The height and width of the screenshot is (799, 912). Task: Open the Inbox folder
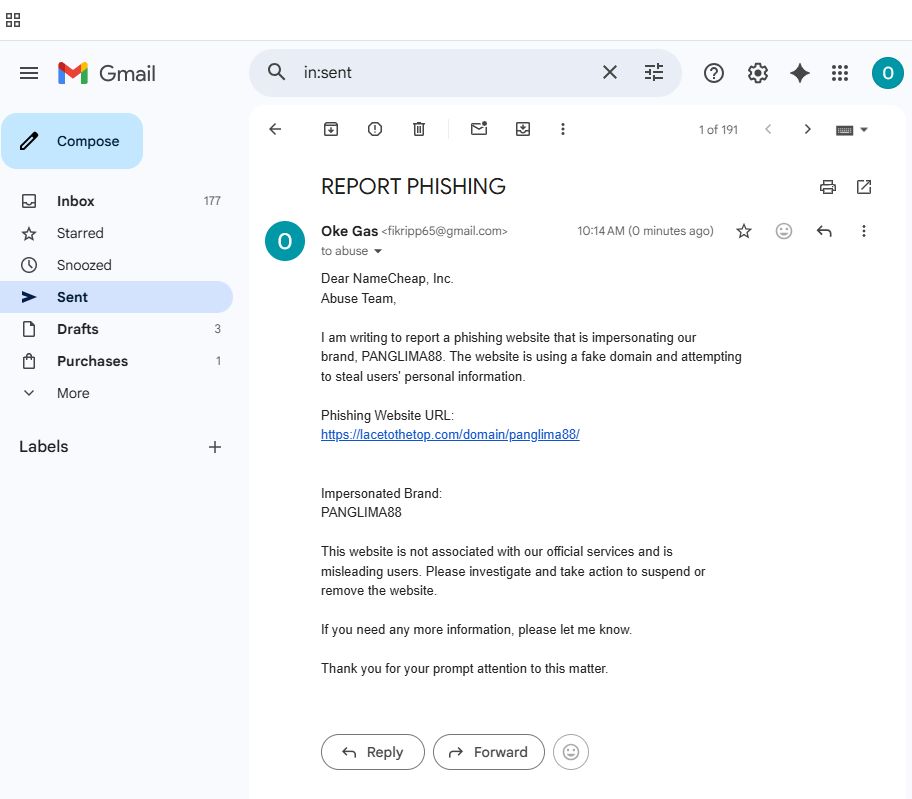116,201
